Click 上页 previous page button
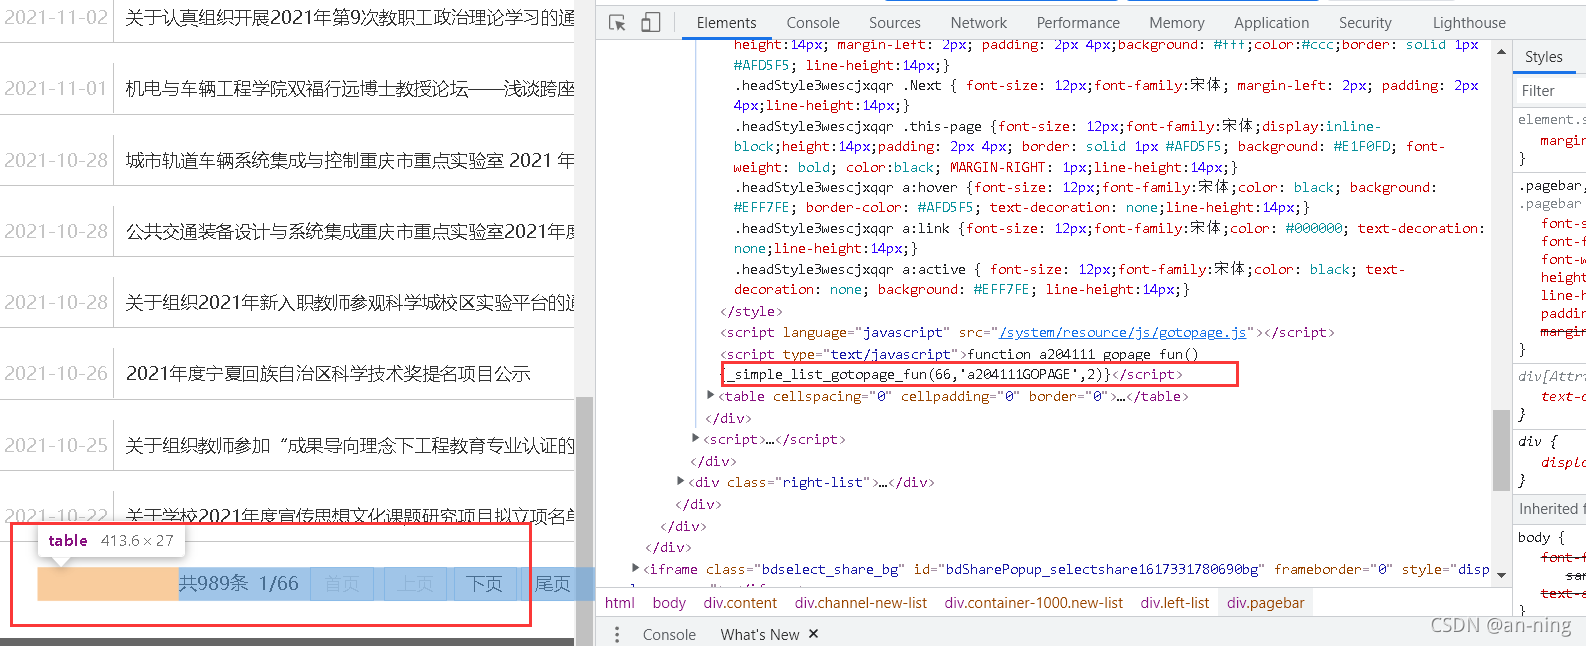 coord(416,583)
